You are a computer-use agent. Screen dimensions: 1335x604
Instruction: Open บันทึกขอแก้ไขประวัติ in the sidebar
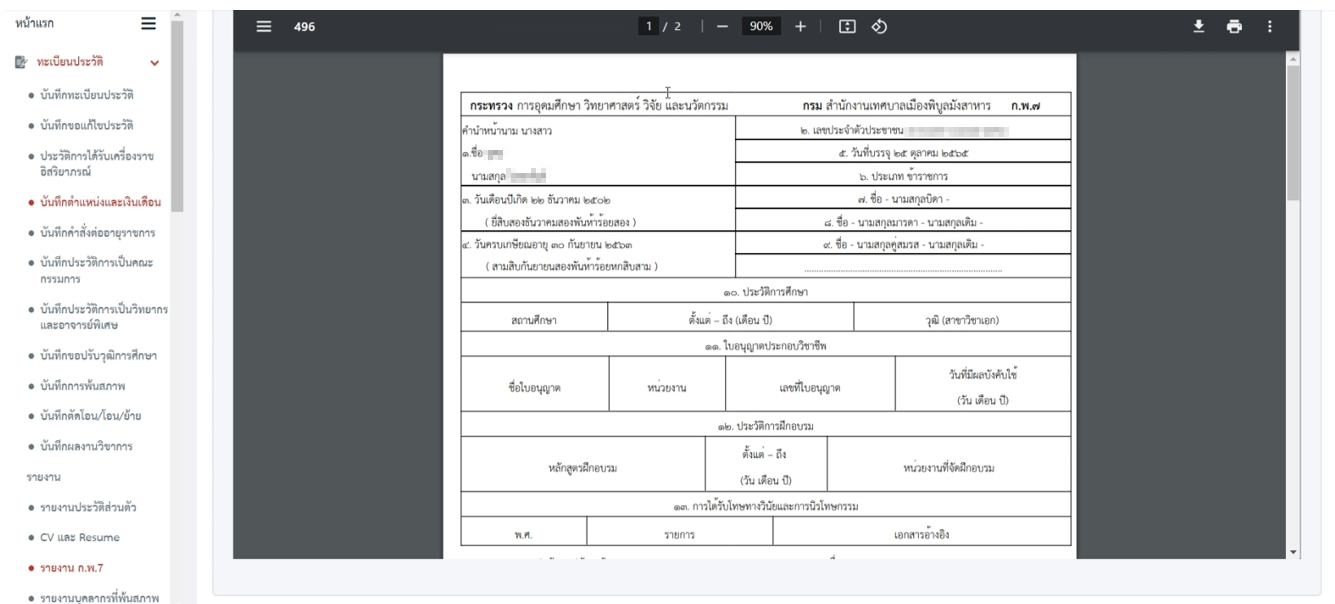(86, 125)
